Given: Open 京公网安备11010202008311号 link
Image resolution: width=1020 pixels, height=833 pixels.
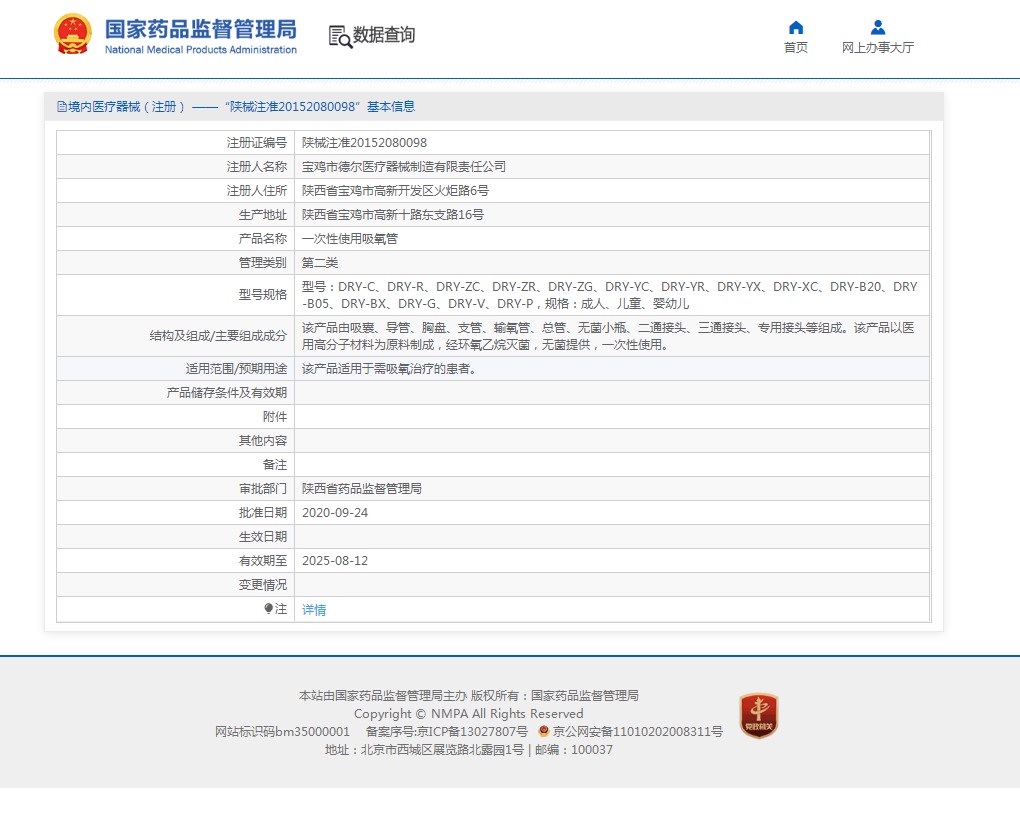Looking at the screenshot, I should click(x=638, y=732).
